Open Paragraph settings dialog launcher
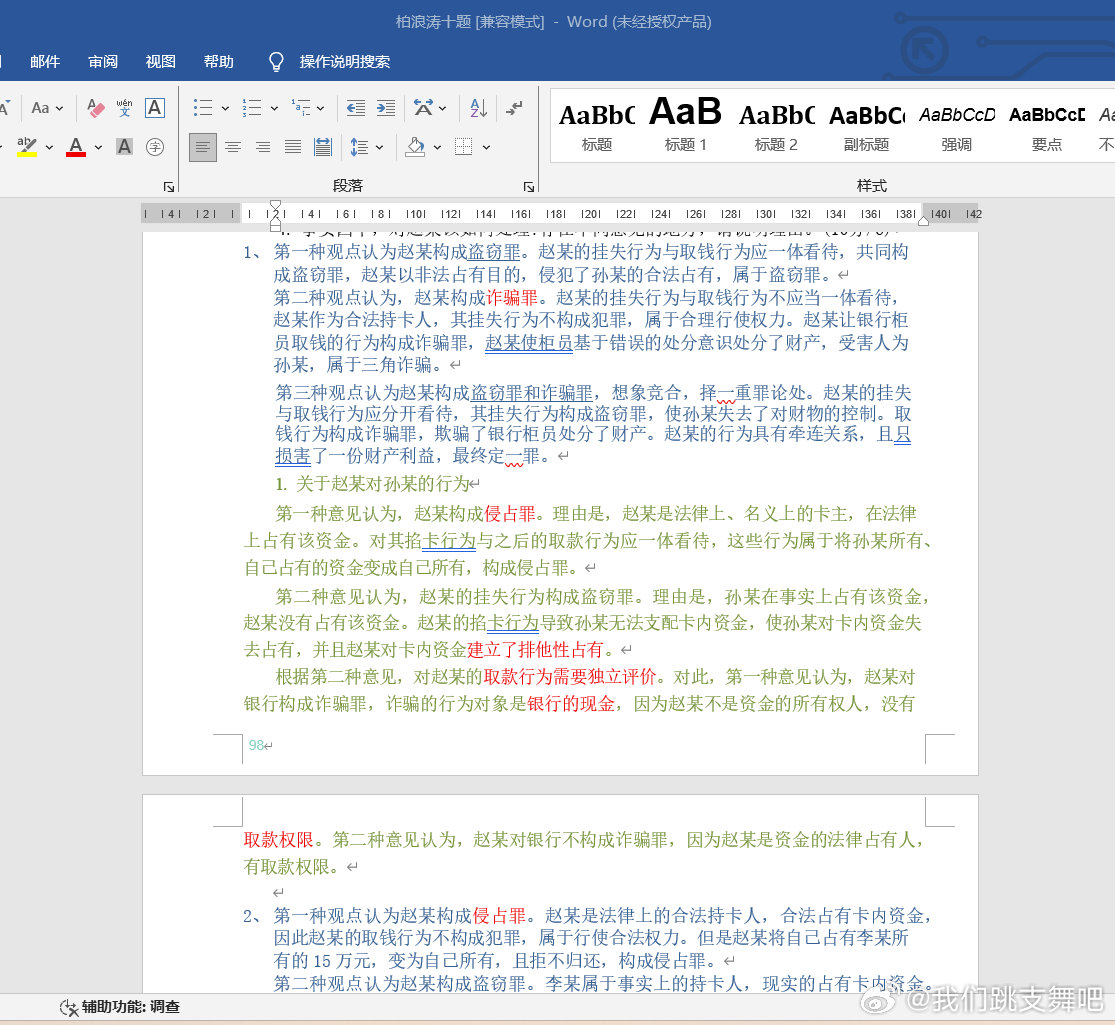This screenshot has width=1115, height=1025. coord(528,186)
